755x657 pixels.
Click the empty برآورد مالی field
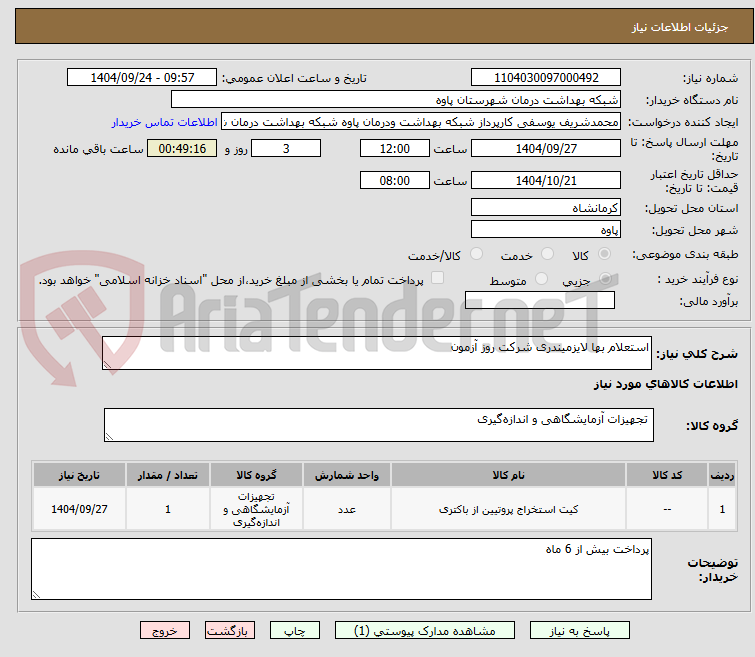540,300
